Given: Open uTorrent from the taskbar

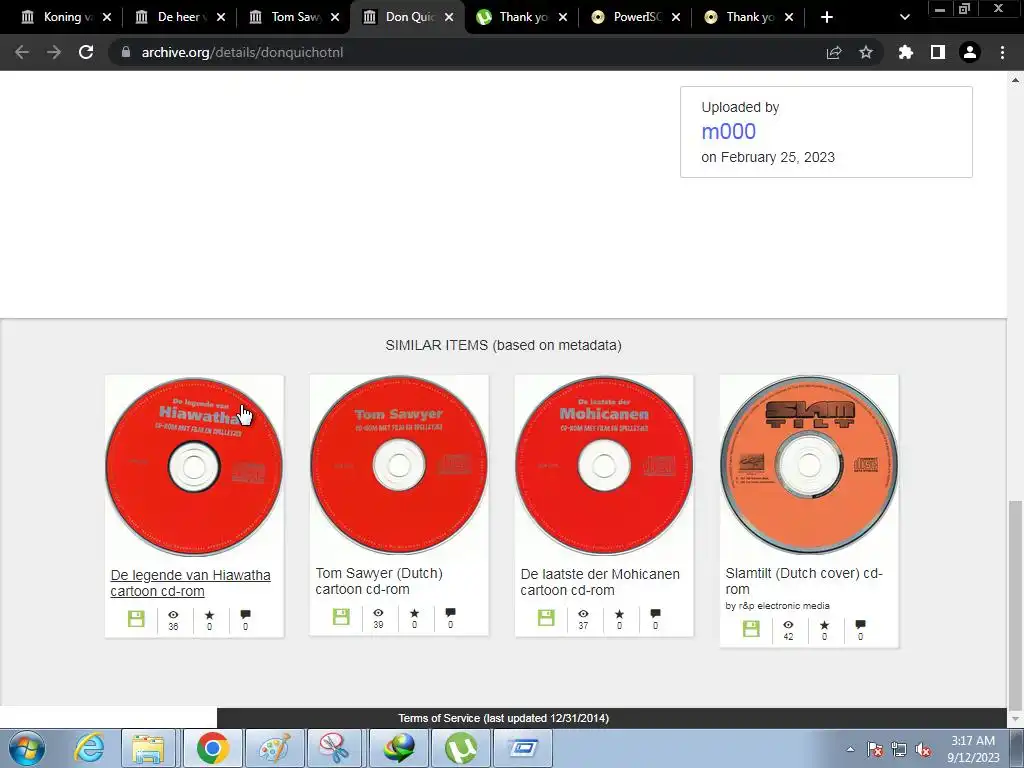Looking at the screenshot, I should click(460, 748).
